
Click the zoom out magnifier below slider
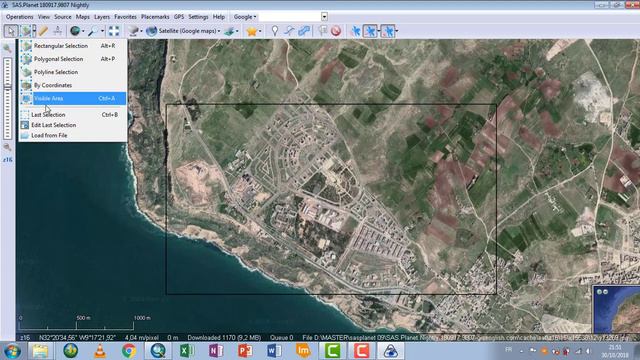7,147
